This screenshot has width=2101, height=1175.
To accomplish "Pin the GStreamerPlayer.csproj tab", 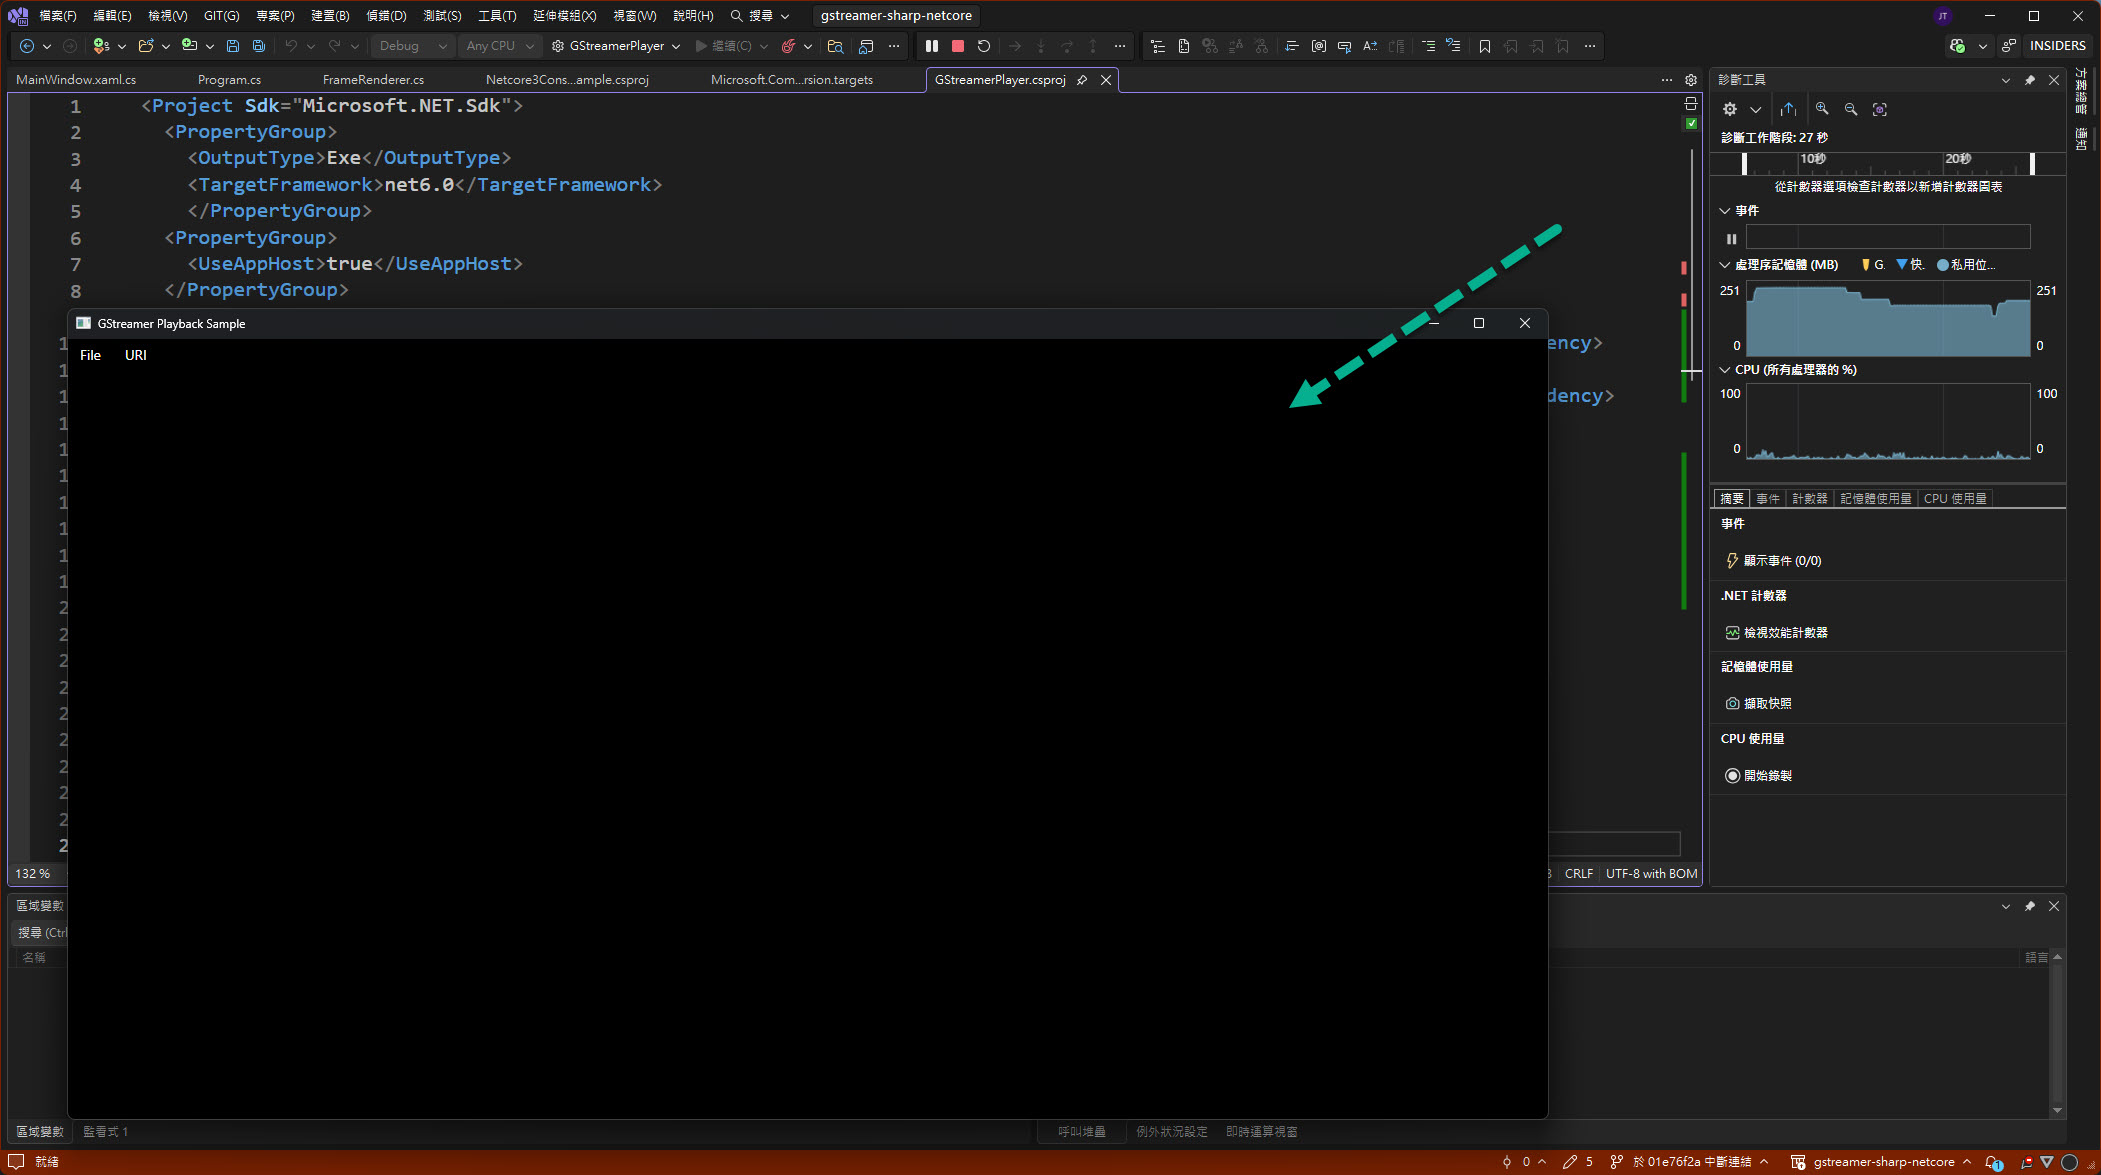I will tap(1082, 80).
